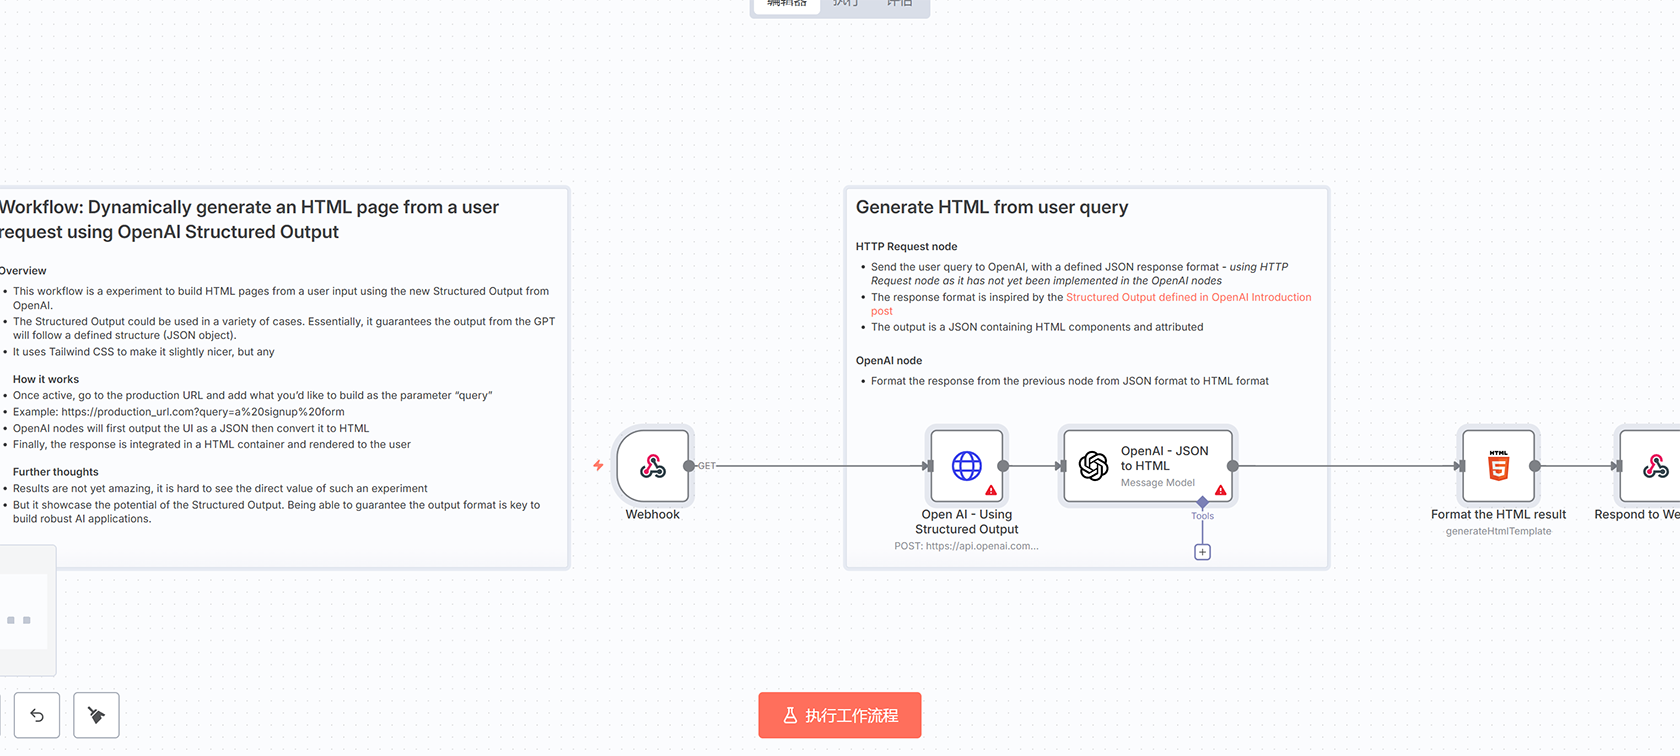Select the Webhook trigger node

click(653, 466)
